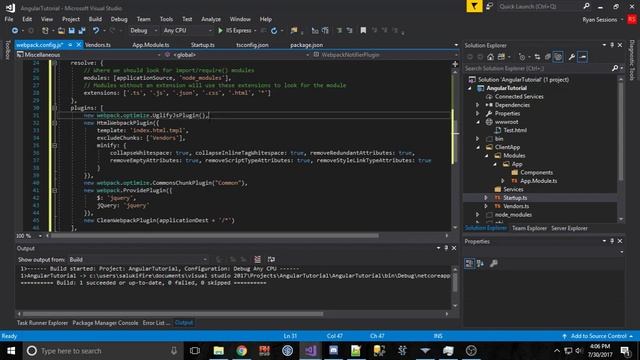The height and width of the screenshot is (360, 640).
Task: Click the Solution Explorer vertical scrollbar
Action: 621,130
